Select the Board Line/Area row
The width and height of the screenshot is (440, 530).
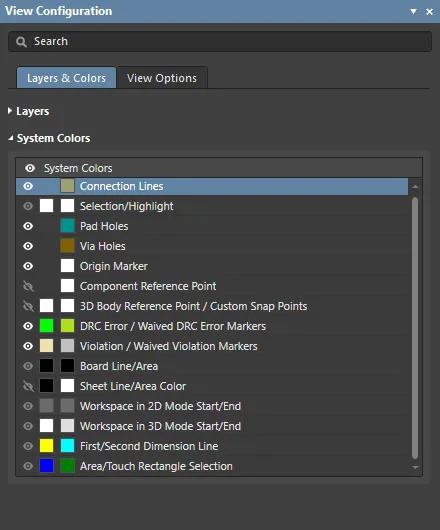click(x=212, y=366)
